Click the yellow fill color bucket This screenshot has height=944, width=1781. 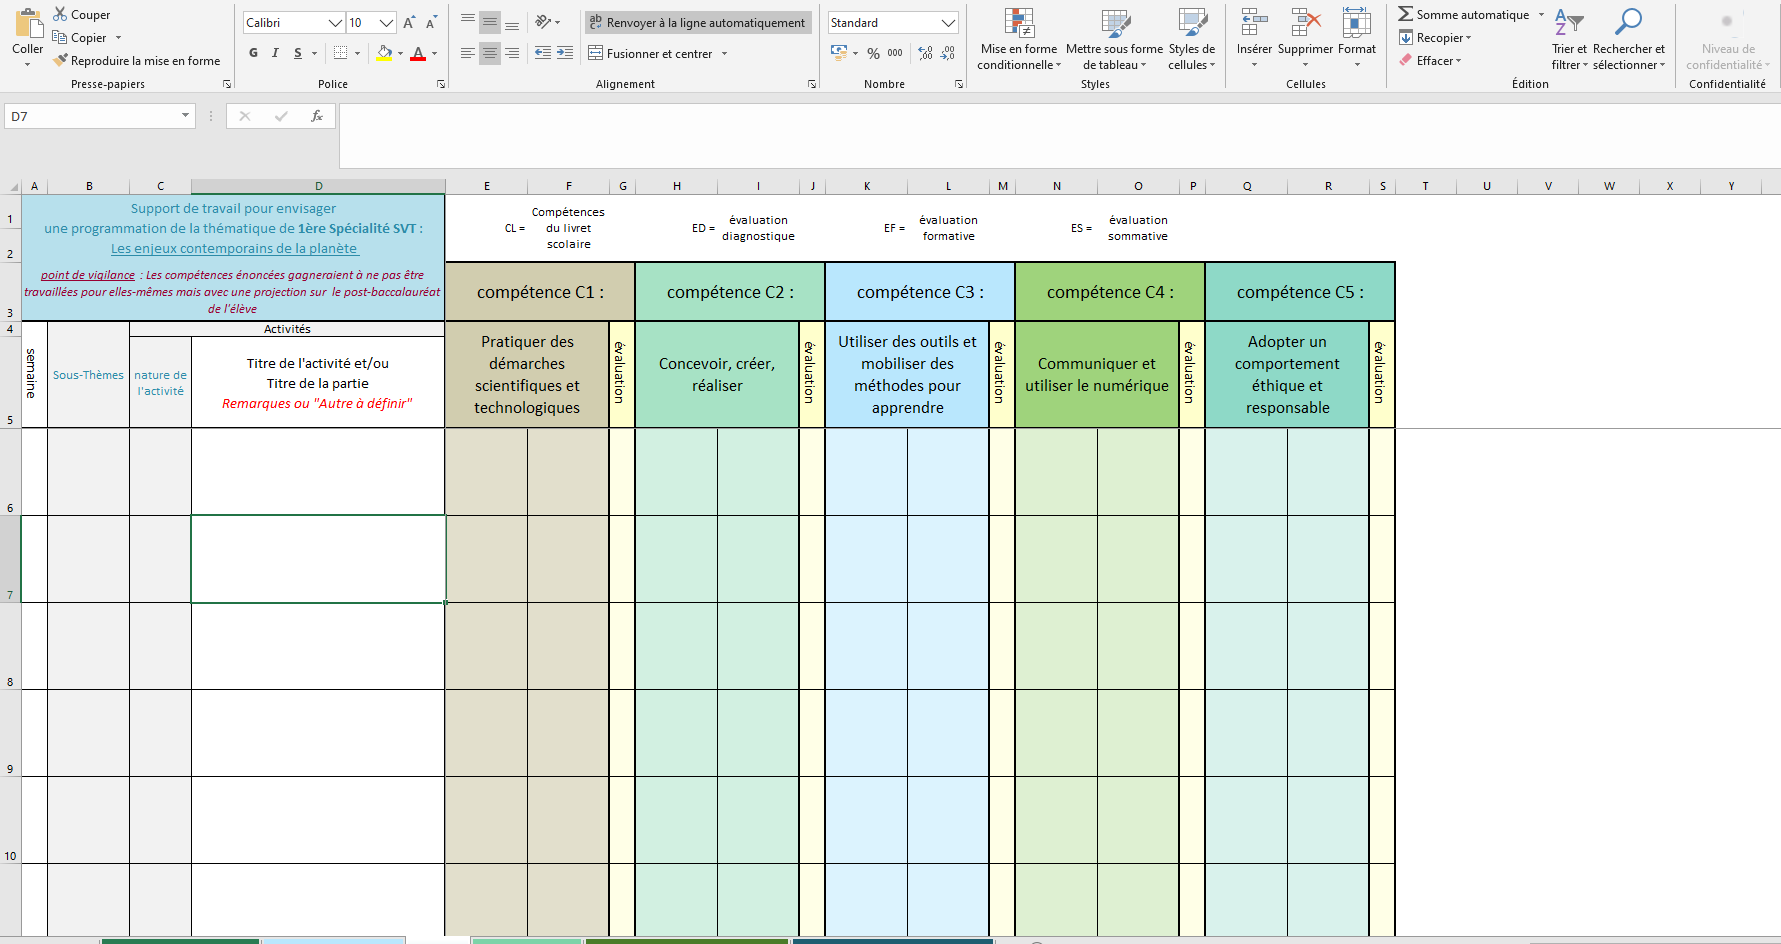[384, 53]
